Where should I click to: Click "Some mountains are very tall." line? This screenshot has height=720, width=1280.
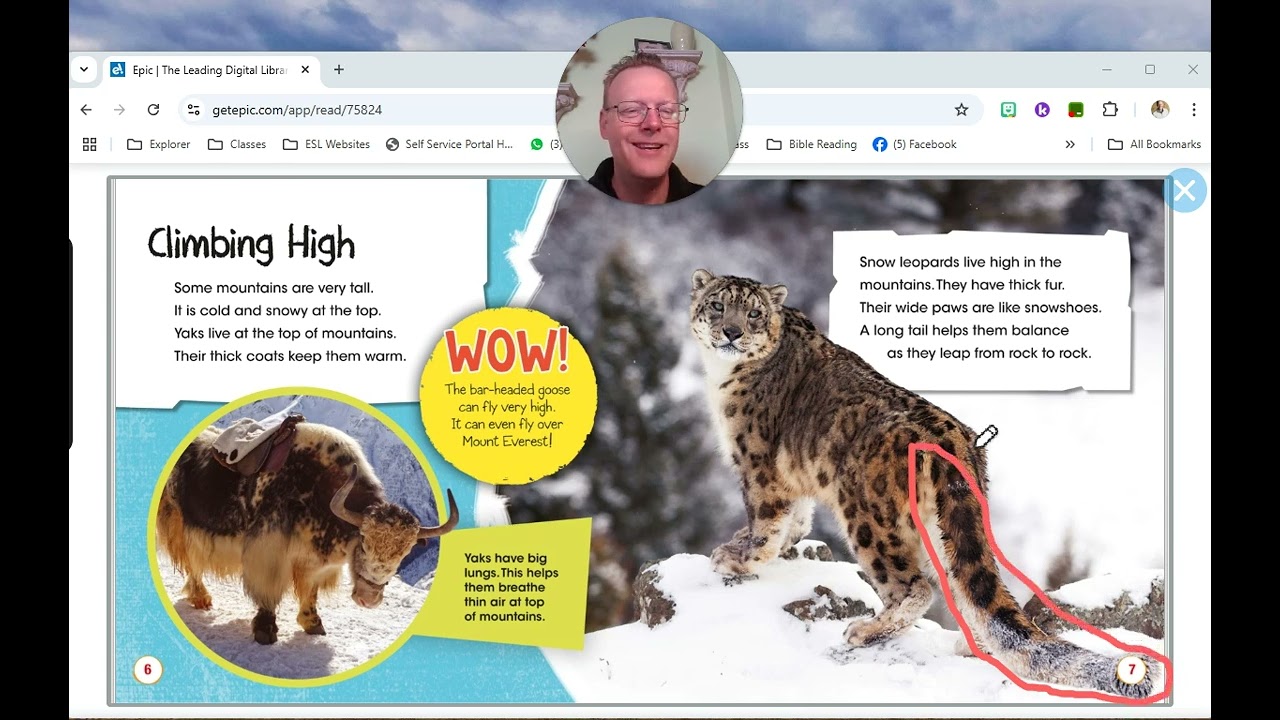(x=274, y=288)
